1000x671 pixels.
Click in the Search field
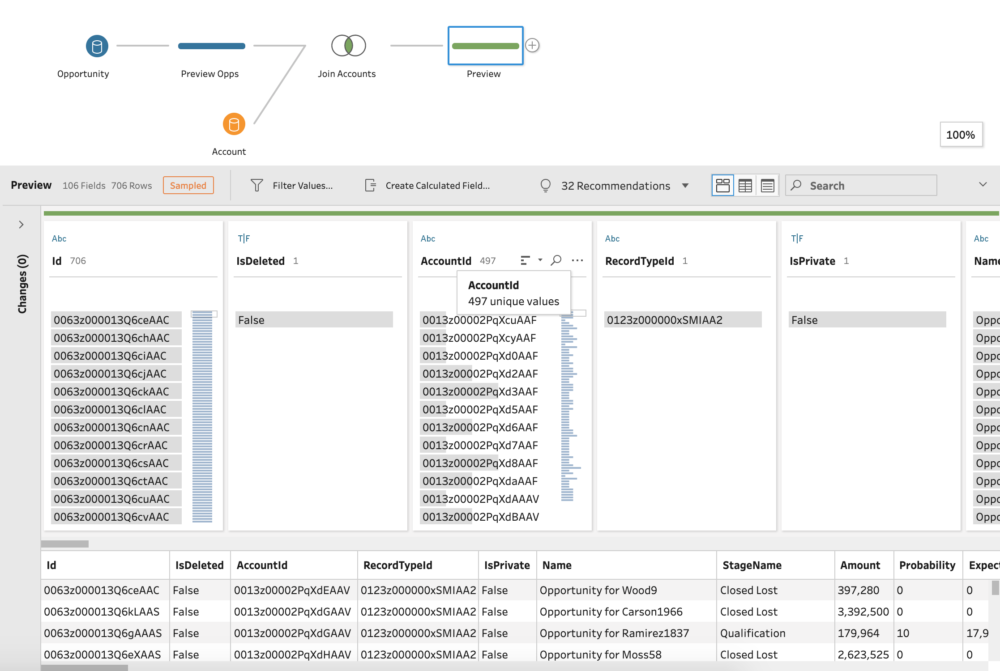point(861,186)
